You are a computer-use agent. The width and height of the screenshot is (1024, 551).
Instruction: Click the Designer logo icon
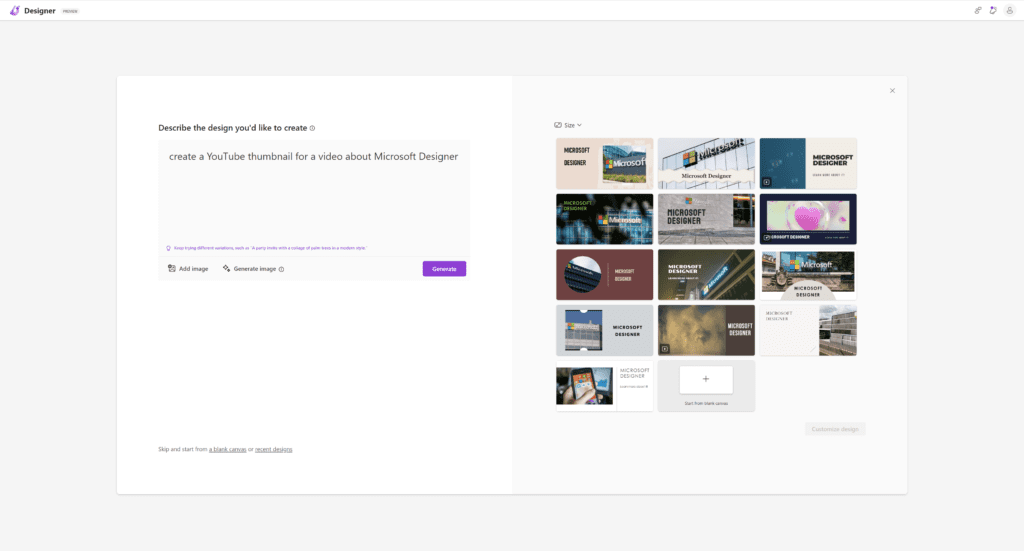tap(14, 10)
